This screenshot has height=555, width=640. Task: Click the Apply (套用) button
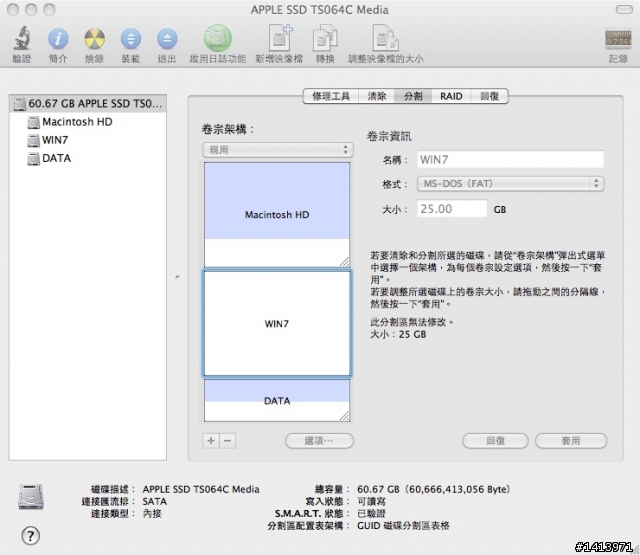(x=571, y=441)
